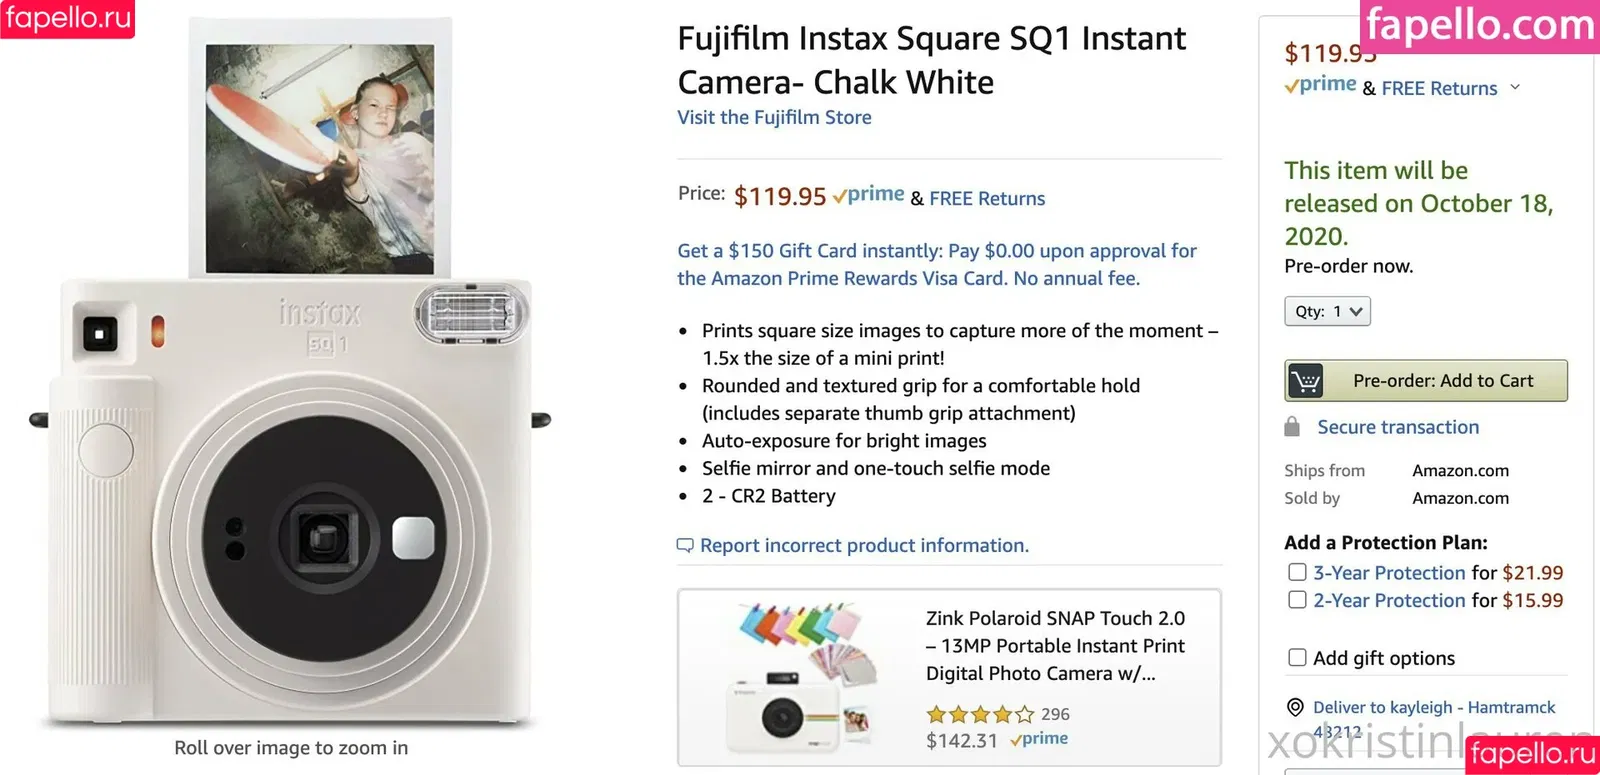Click the Prime badge under Zink Polaroid price
This screenshot has height=775, width=1600.
[x=1039, y=739]
